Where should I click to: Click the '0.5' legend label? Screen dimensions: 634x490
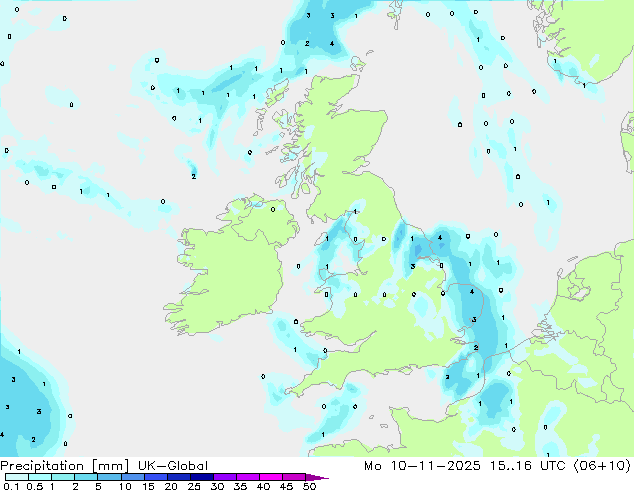[x=34, y=486]
